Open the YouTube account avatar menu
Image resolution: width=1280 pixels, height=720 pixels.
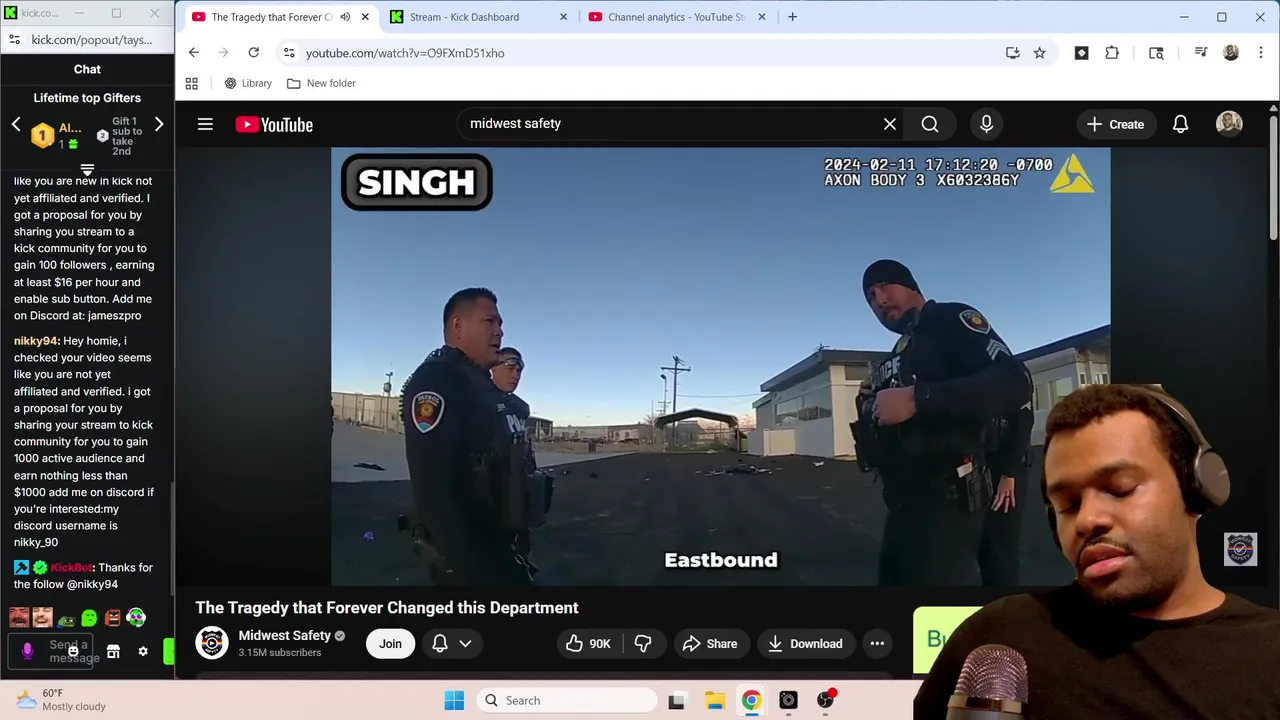1229,124
